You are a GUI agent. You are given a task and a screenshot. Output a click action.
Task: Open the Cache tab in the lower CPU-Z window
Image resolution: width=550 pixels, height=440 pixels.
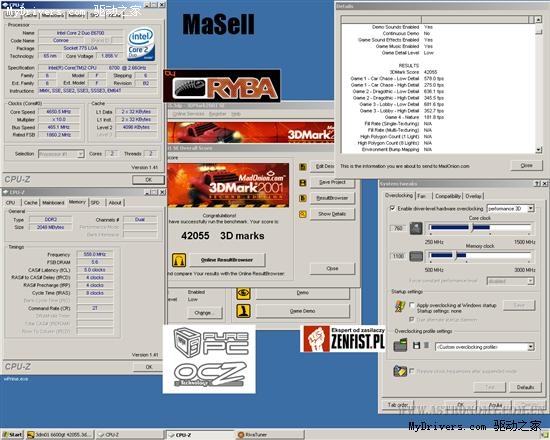31,203
